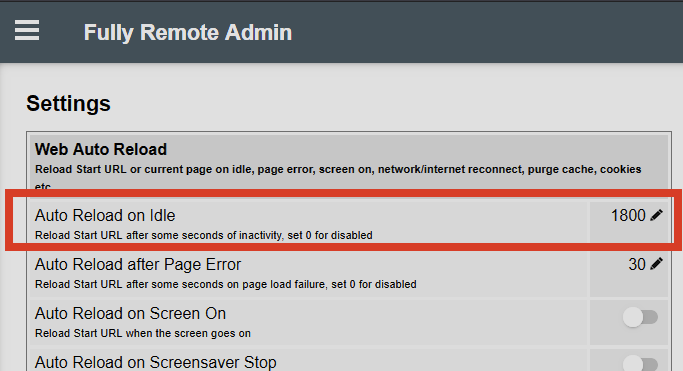The width and height of the screenshot is (683, 371).
Task: Edit the 1800 idle reload value
Action: (x=628, y=215)
